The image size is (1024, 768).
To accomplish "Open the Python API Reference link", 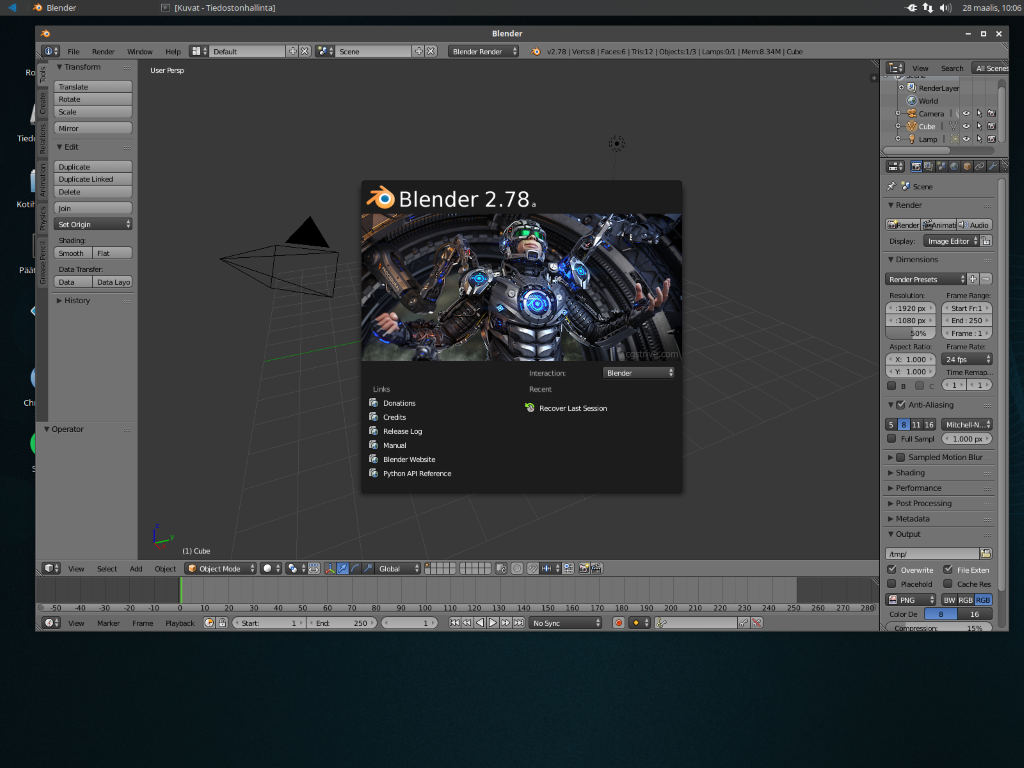I will pyautogui.click(x=417, y=473).
